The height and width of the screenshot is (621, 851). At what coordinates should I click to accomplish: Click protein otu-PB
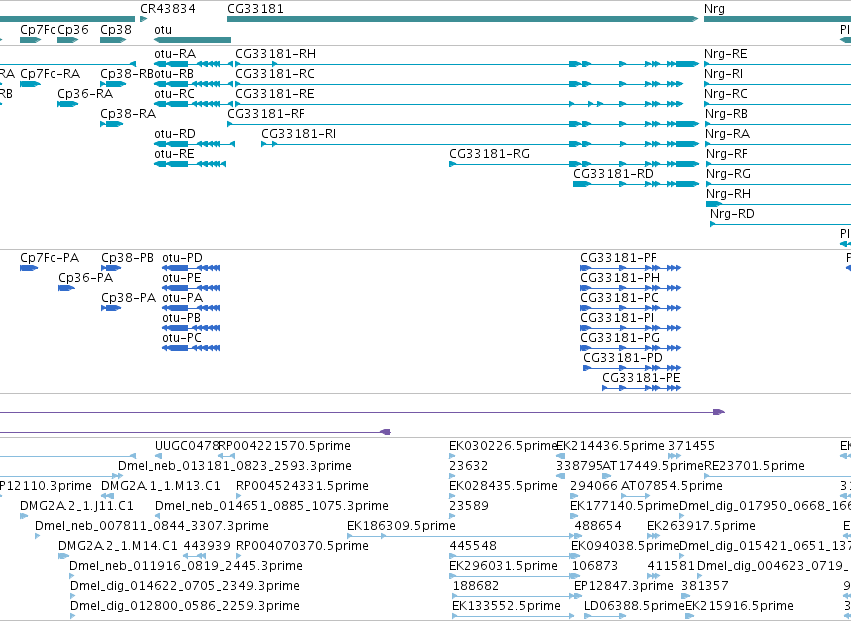click(182, 318)
